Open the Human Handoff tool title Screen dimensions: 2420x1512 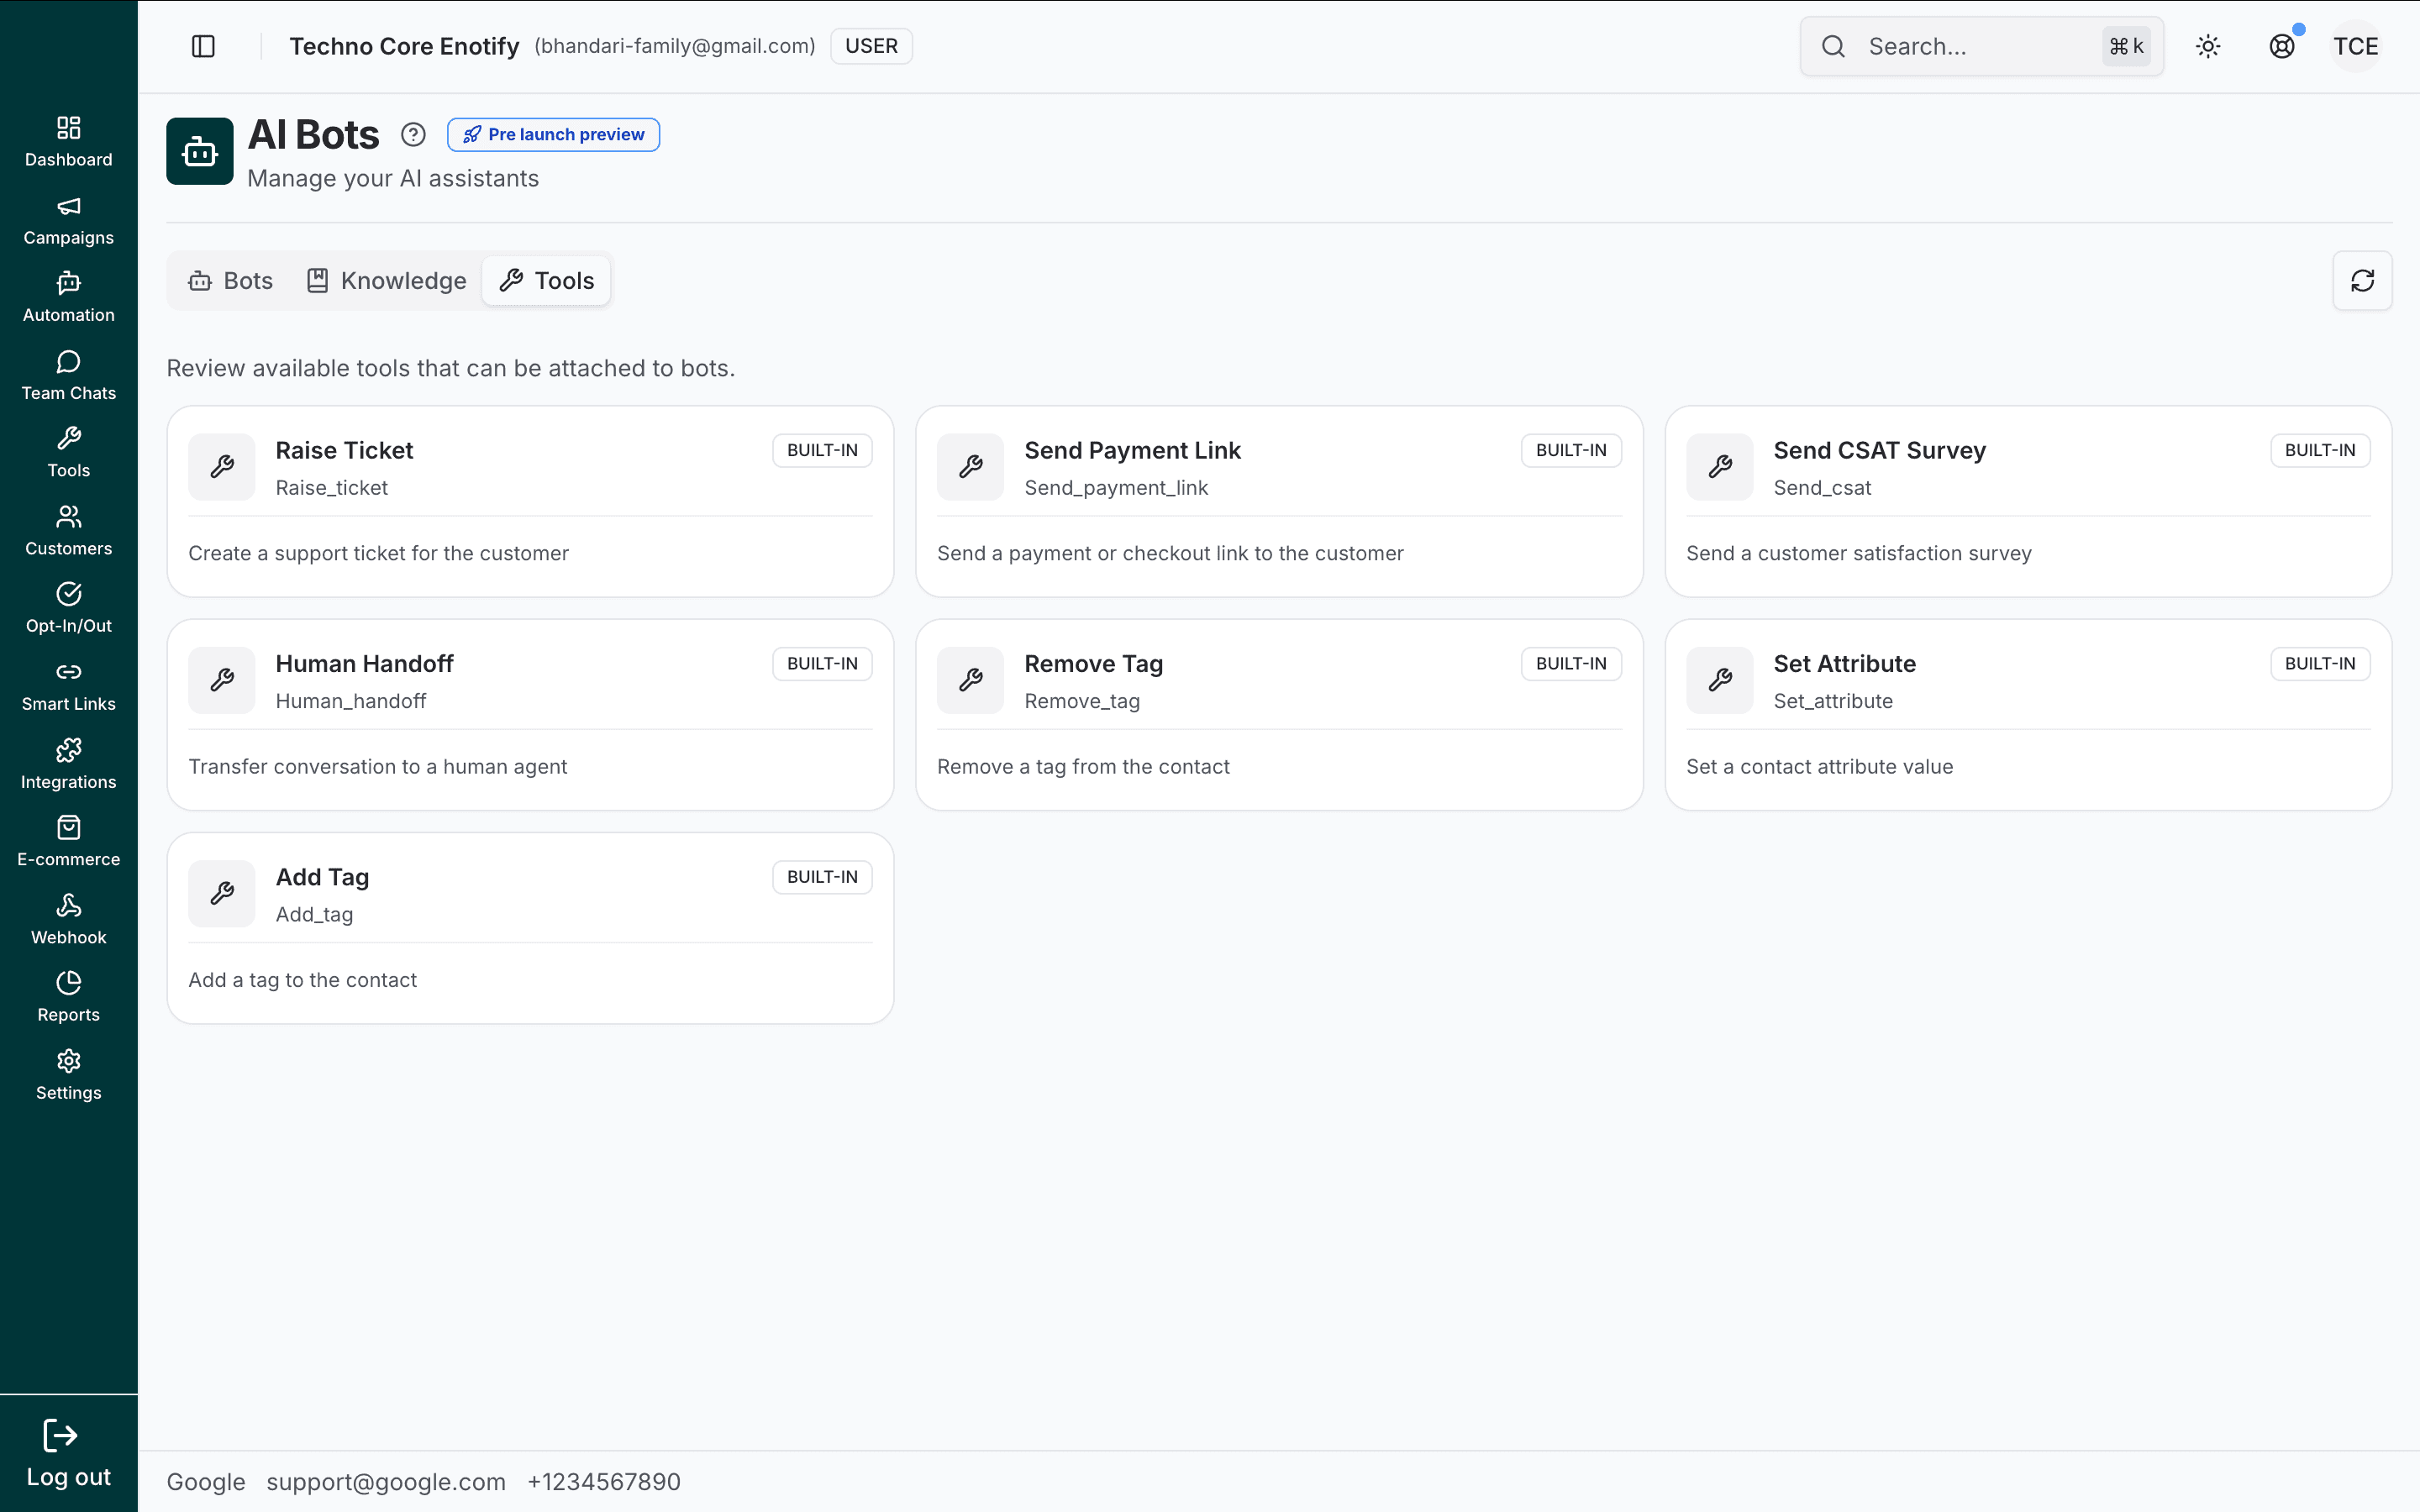point(364,664)
